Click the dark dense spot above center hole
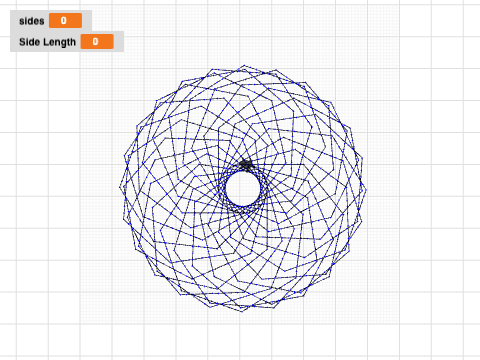This screenshot has width=480, height=360. [246, 164]
